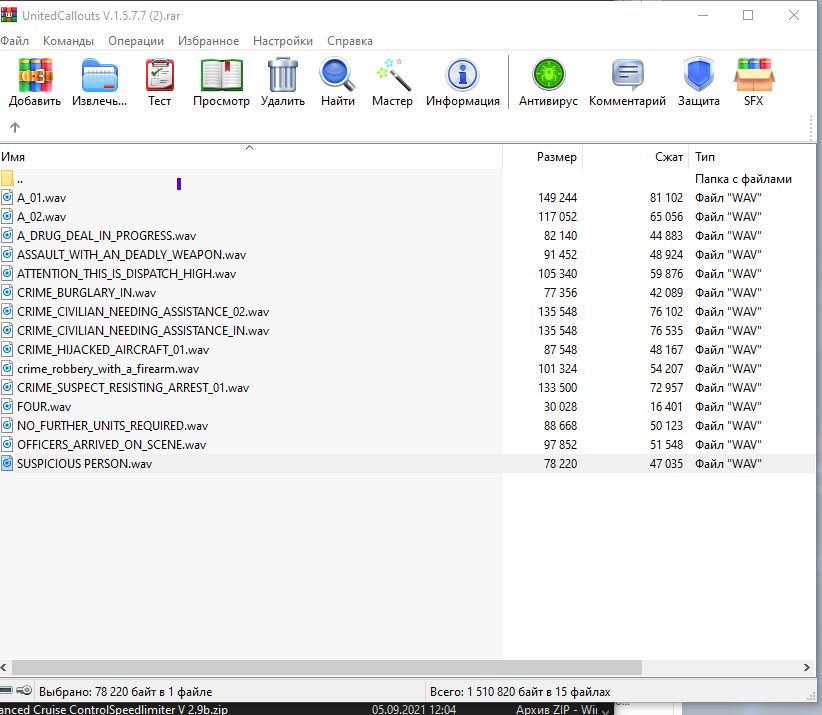Viewport: 822px width, 715px height.
Task: Select ATTENTION_THIS_IS_DISPATCH_HIGH.wav
Action: (126, 274)
